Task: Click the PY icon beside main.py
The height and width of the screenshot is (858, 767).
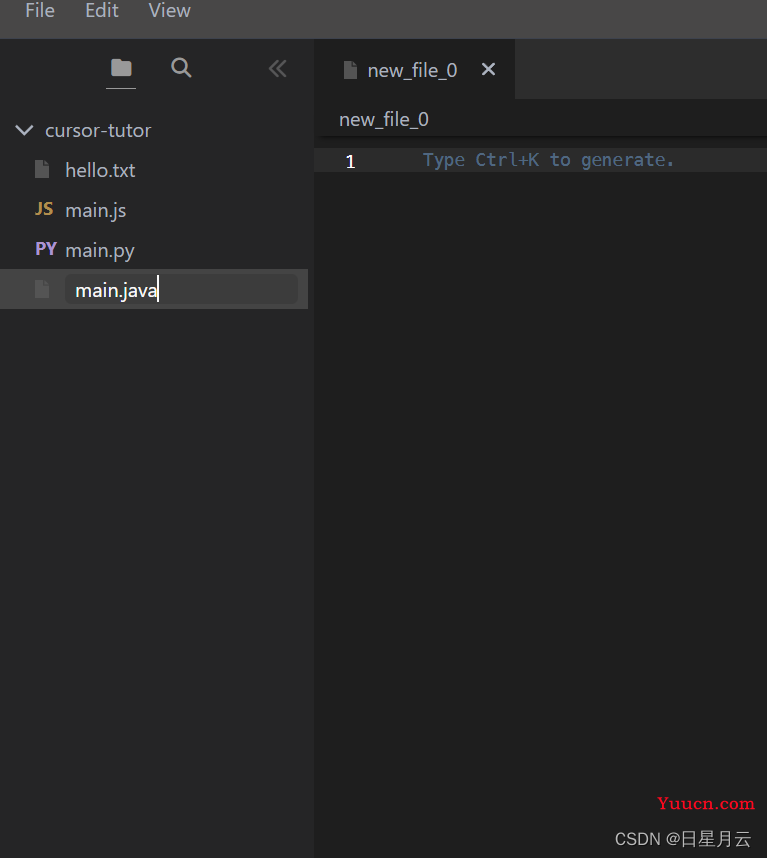Action: 46,249
